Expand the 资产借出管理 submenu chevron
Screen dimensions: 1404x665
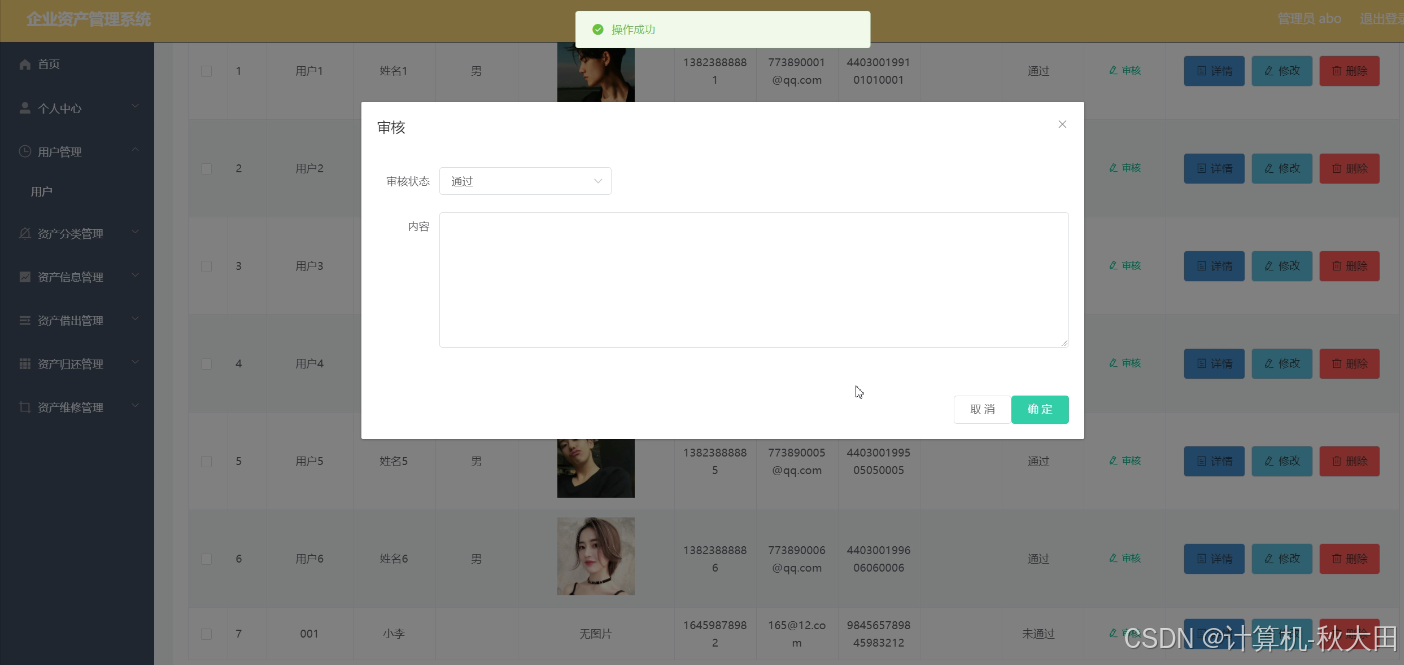point(135,320)
